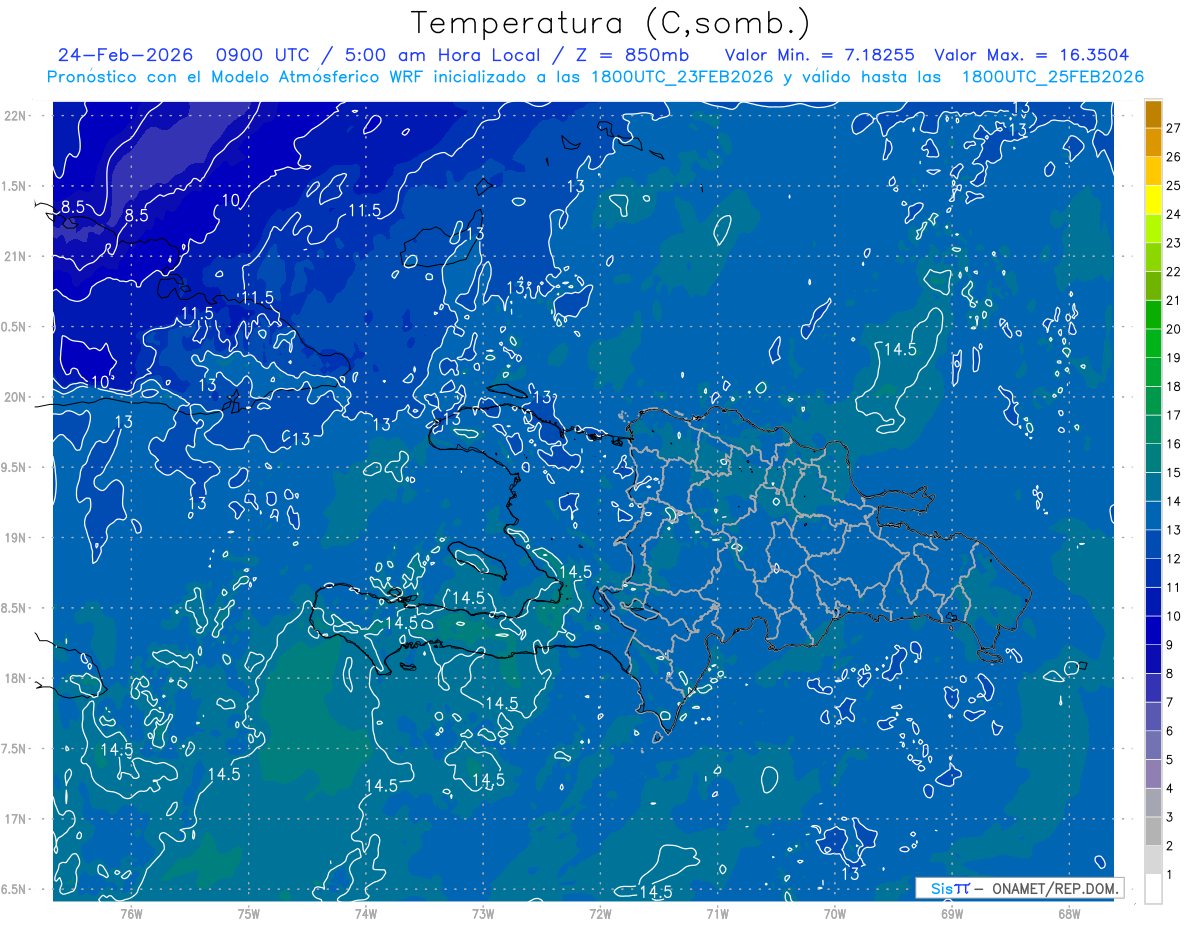Click the '24' color scale label

[x=1174, y=214]
